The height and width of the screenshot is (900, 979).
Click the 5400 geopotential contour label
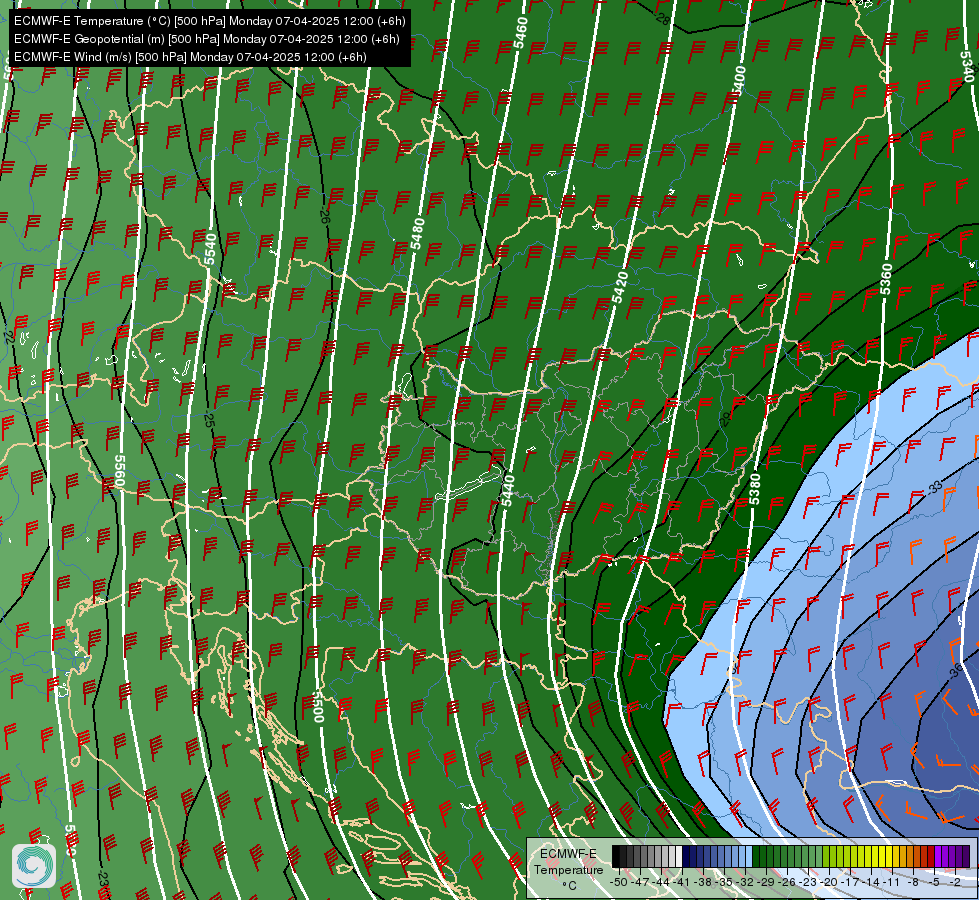(x=739, y=81)
